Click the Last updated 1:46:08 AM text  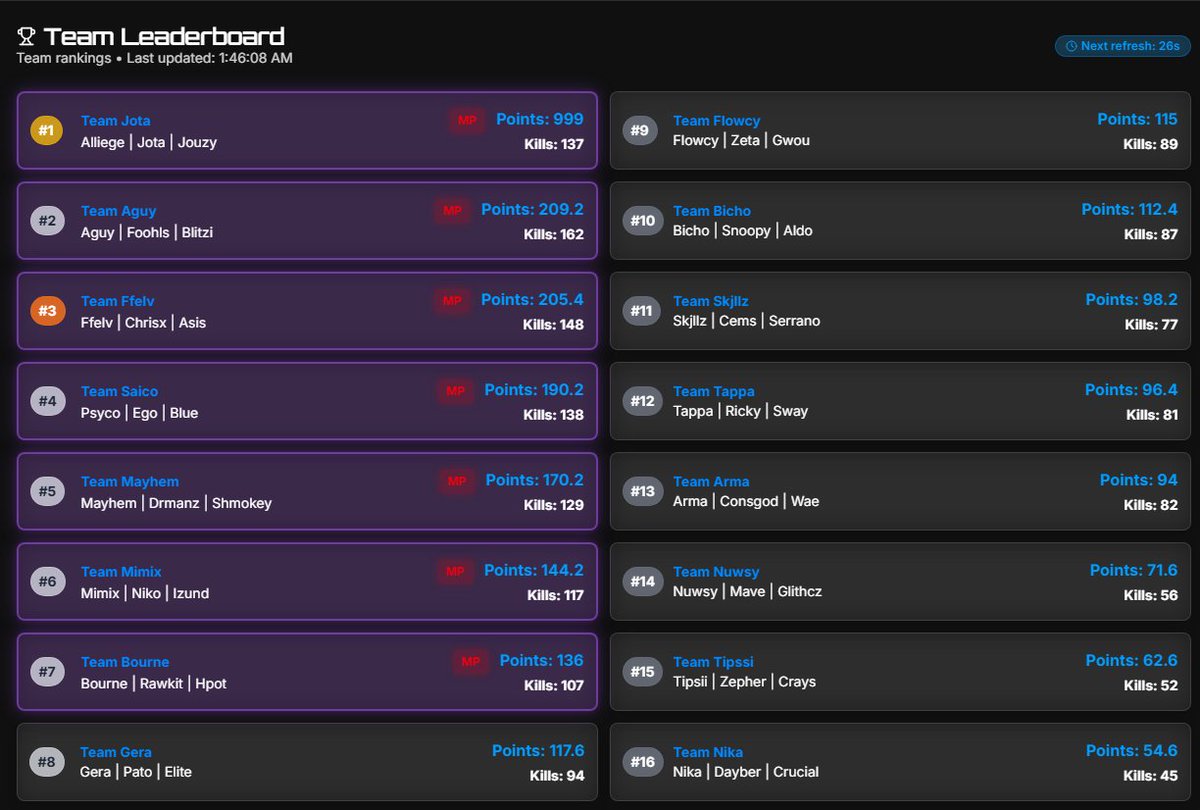[210, 58]
